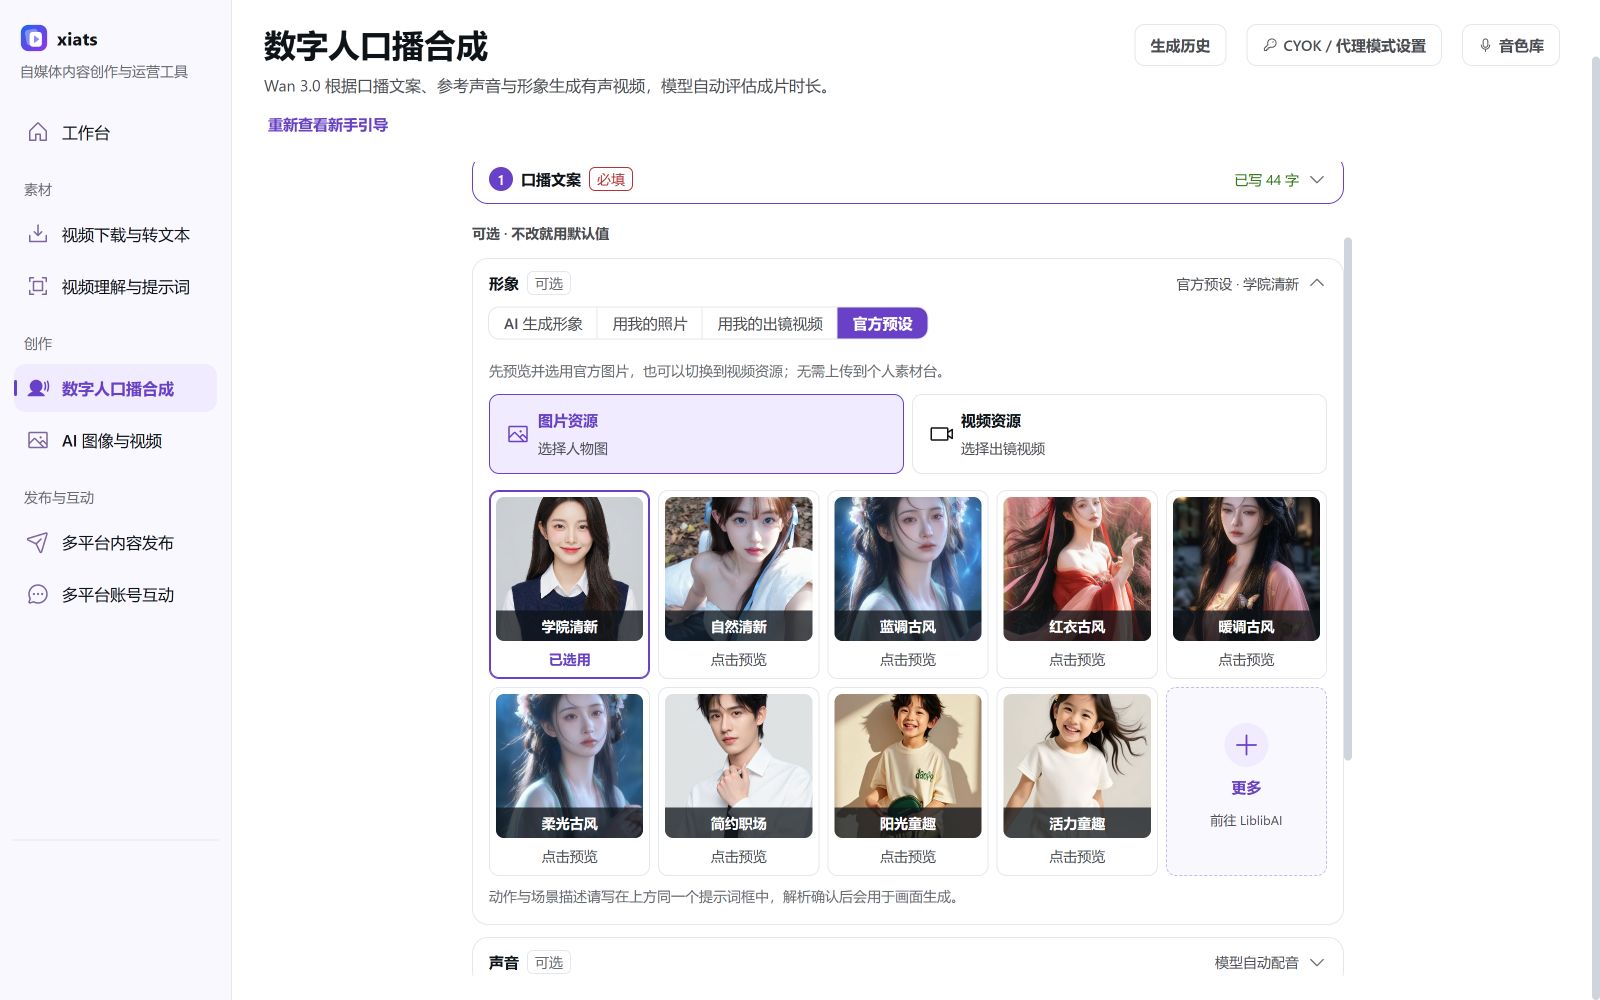This screenshot has width=1600, height=1000.
Task: Select the 视频资源 resource option
Action: coord(1119,434)
